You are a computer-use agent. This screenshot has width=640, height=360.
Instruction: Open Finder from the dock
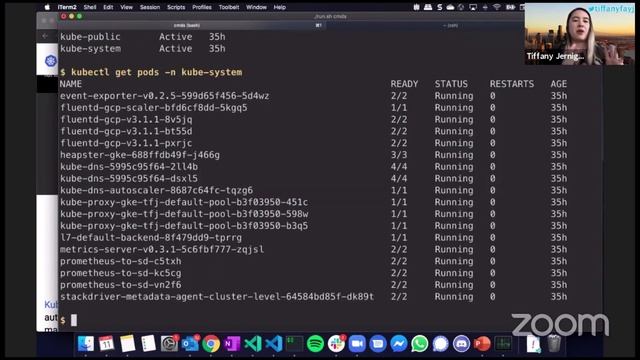tap(86, 344)
